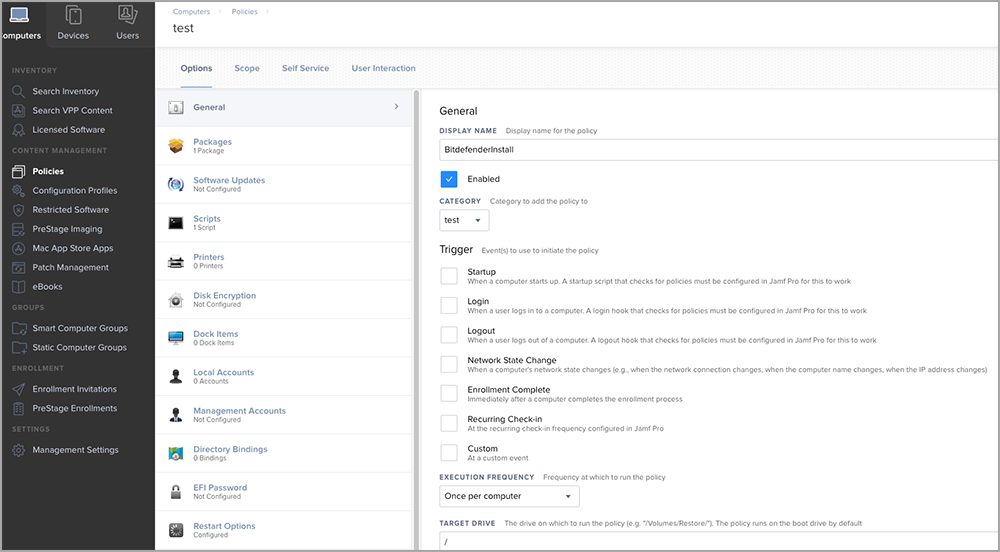Select the Scripts terminal icon

coord(176,223)
